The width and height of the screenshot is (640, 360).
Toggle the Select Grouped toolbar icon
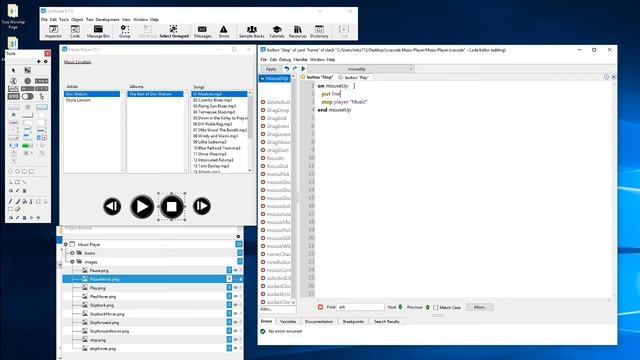point(174,31)
